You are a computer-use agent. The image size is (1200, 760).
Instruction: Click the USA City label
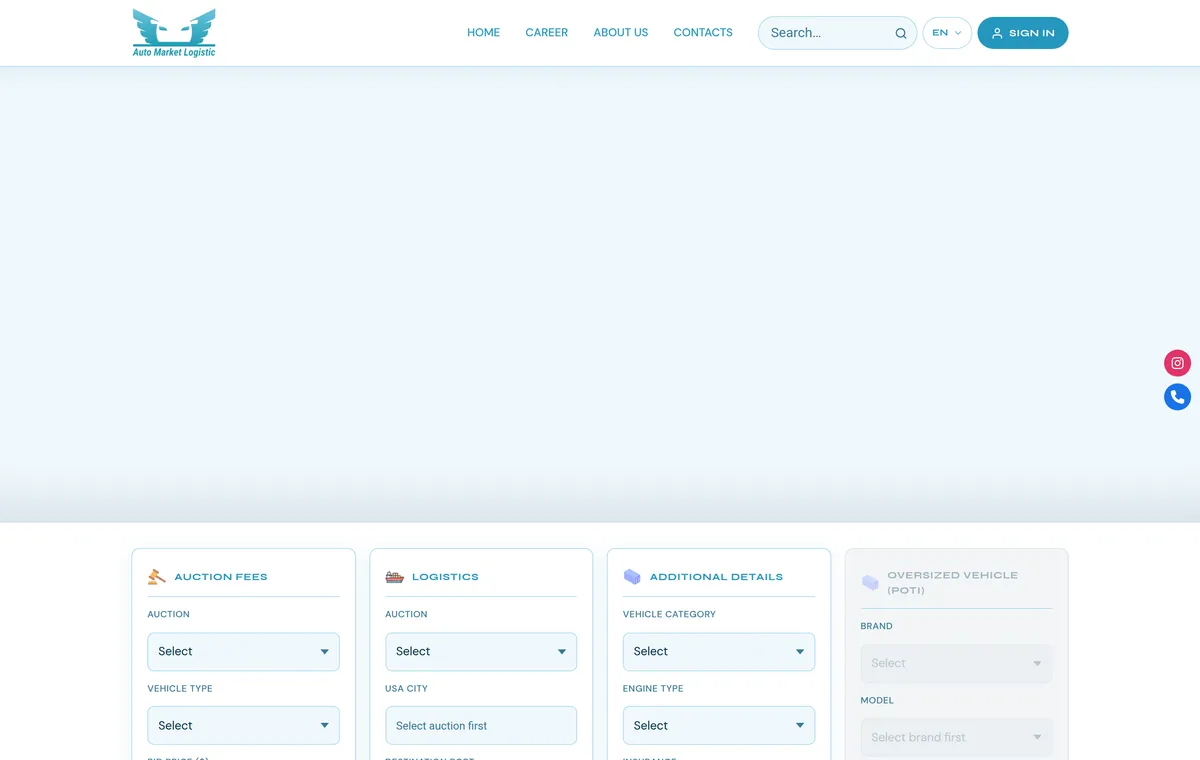[x=406, y=689]
